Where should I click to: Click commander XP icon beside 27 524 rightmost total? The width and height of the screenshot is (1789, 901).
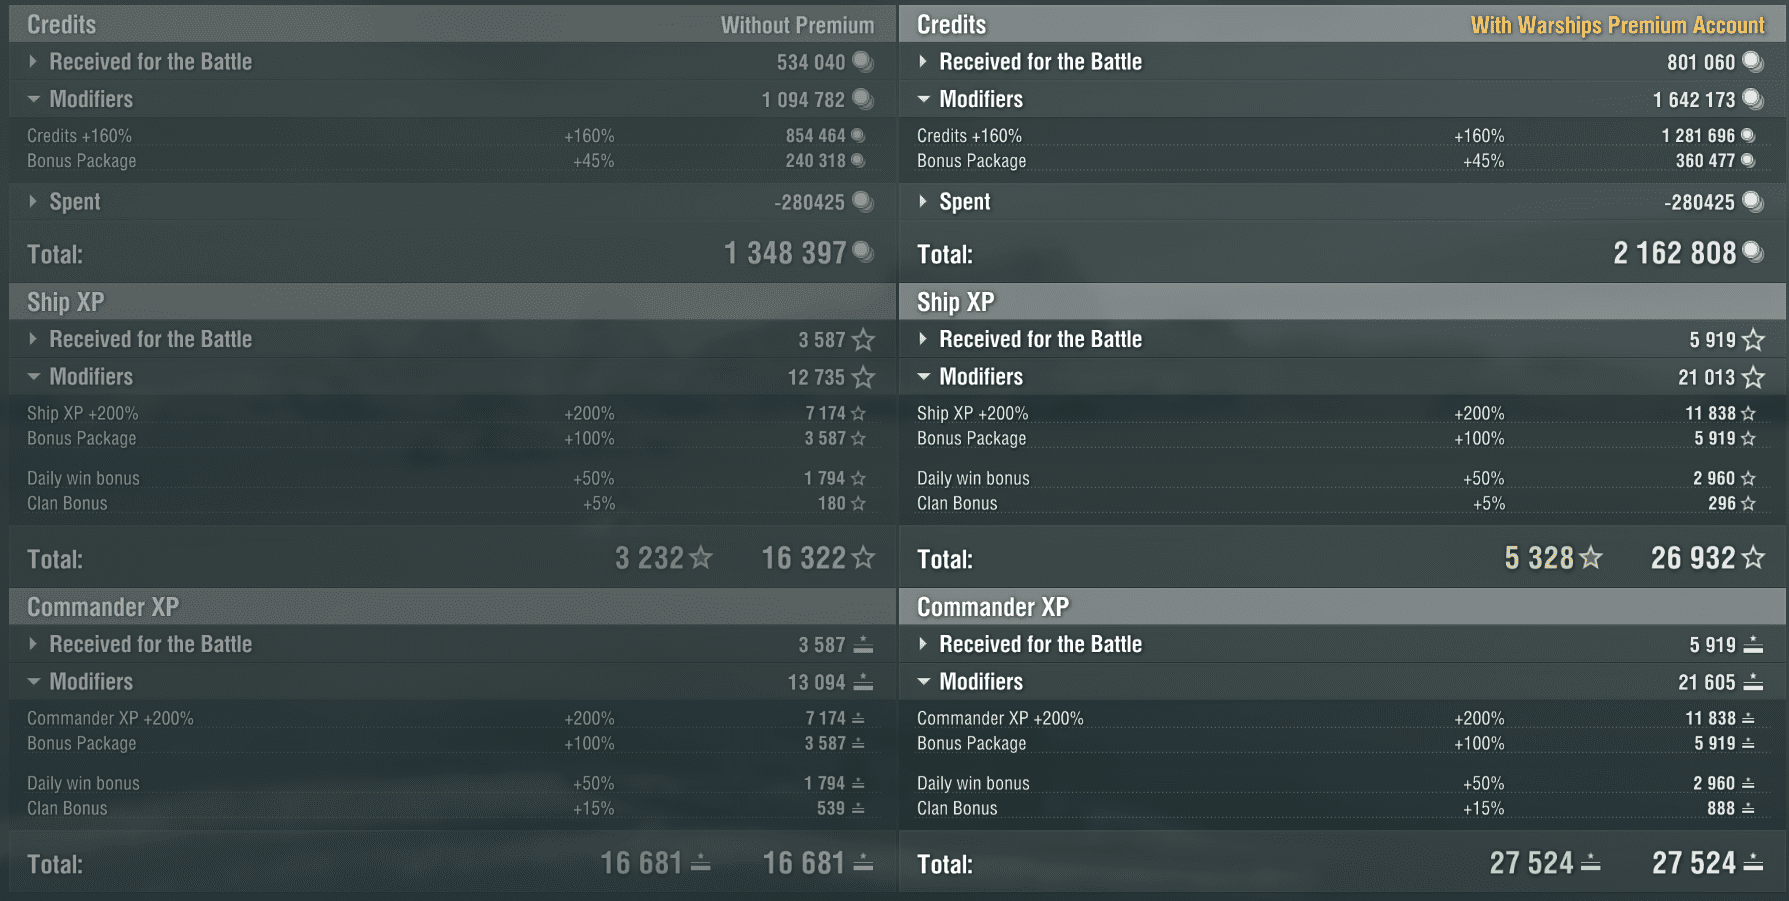tap(1753, 863)
